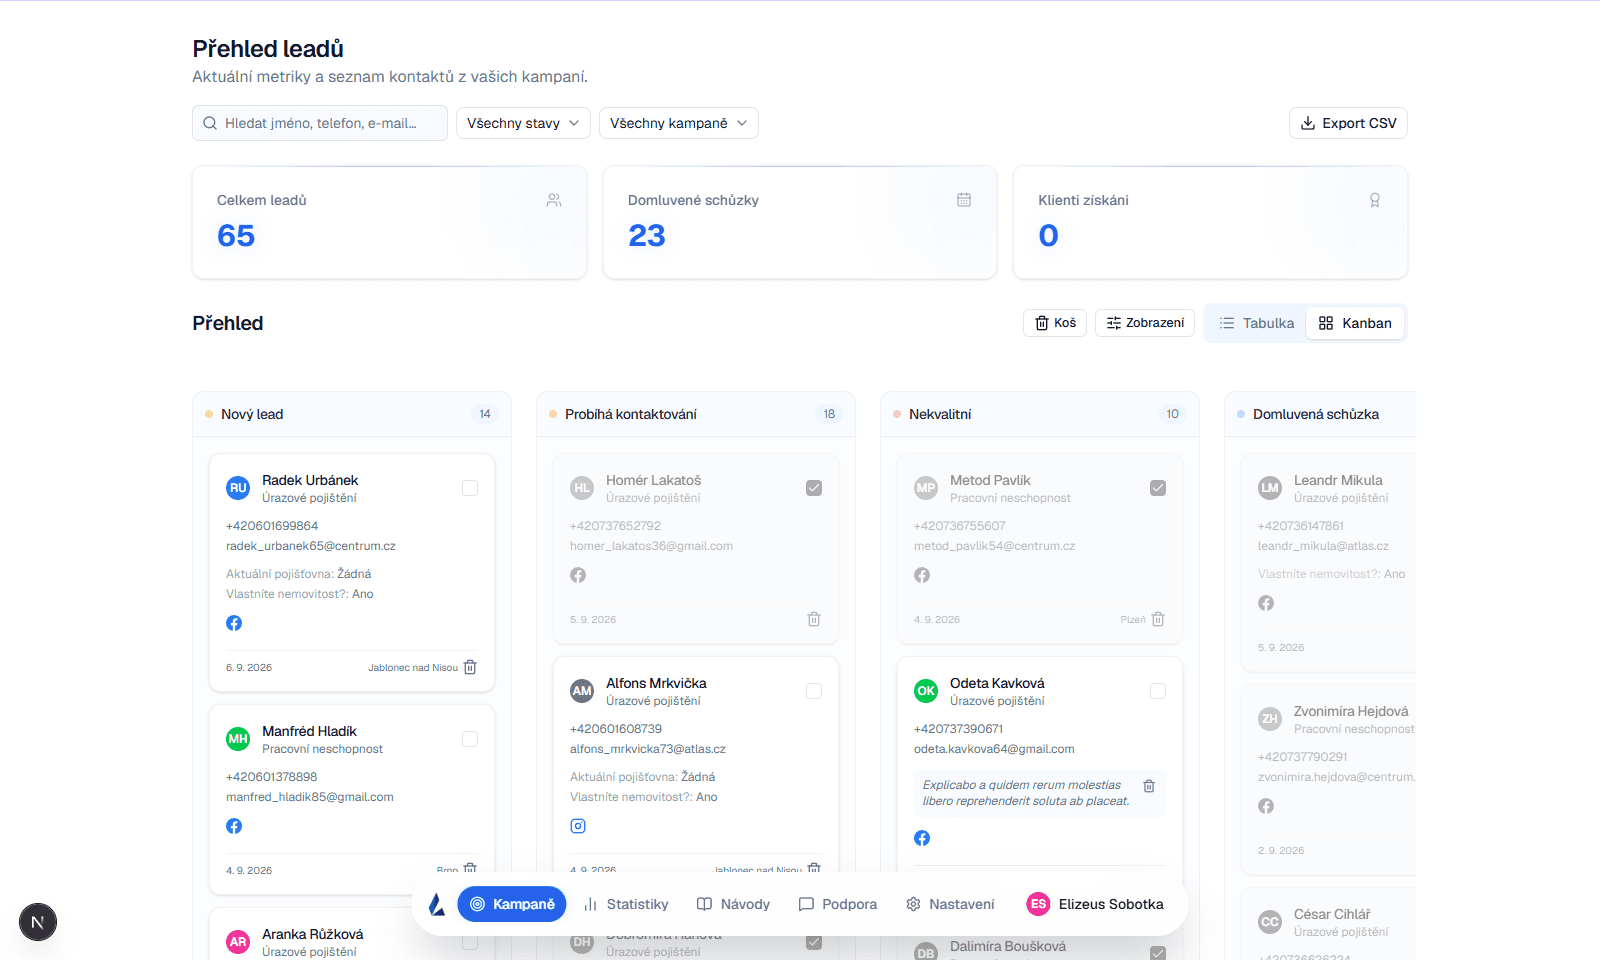Screen dimensions: 1600x960
Task: Click the people icon in Celkem leadů
Action: (x=554, y=200)
